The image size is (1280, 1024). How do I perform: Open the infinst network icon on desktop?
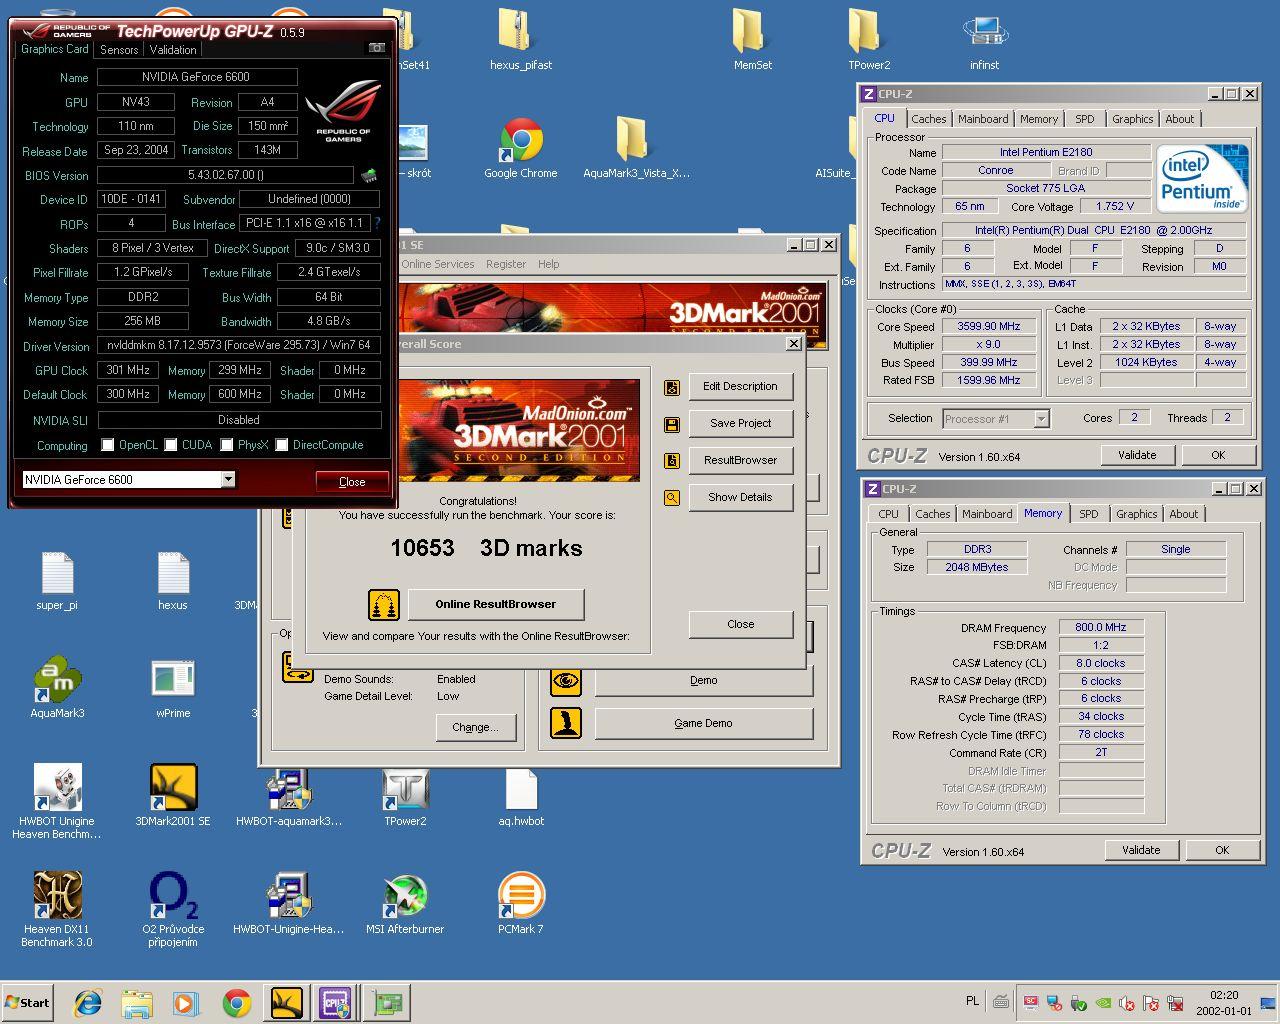pos(984,40)
